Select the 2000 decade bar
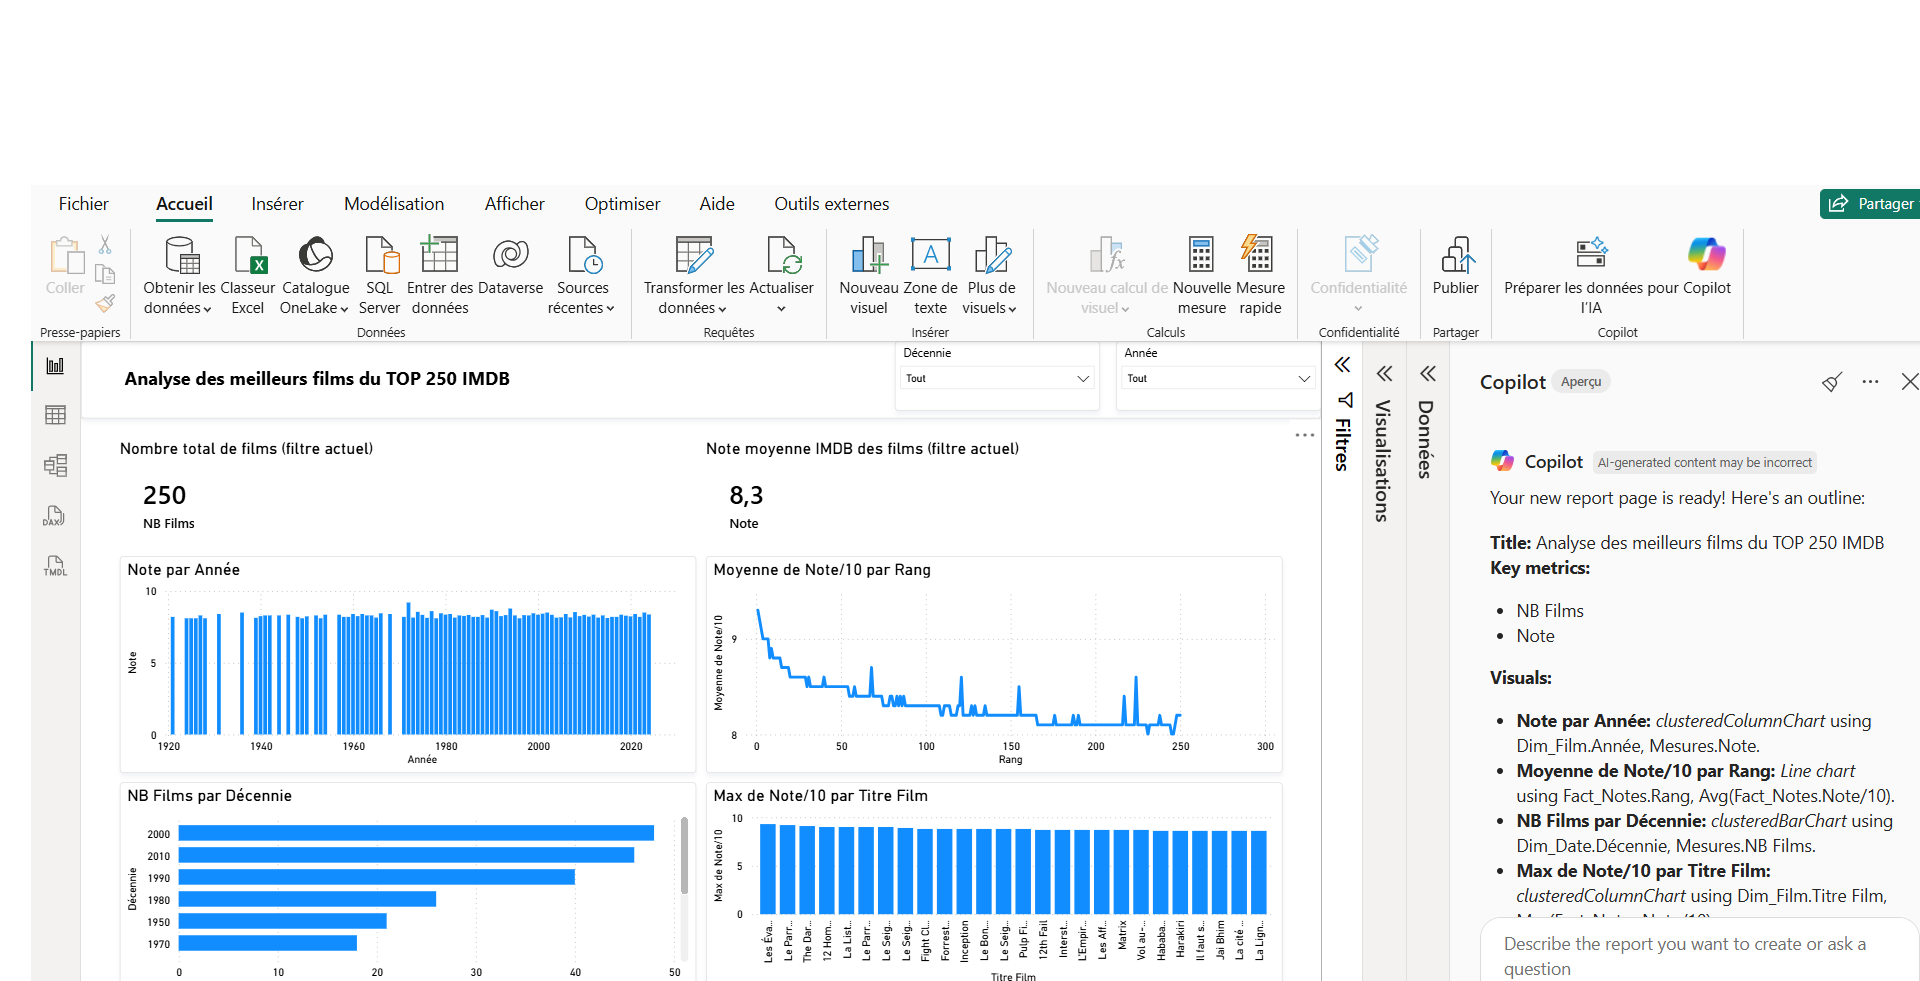Viewport: 1920px width, 981px height. [416, 833]
